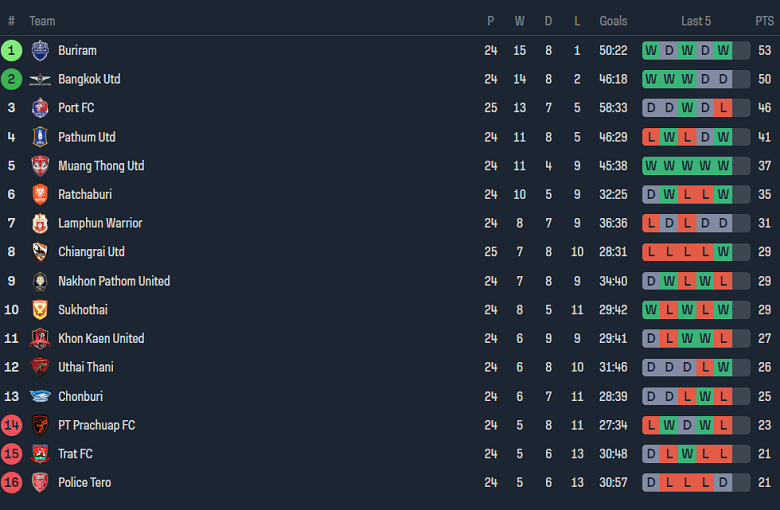
Task: Click the green rank 1 position badge
Action: tap(12, 50)
